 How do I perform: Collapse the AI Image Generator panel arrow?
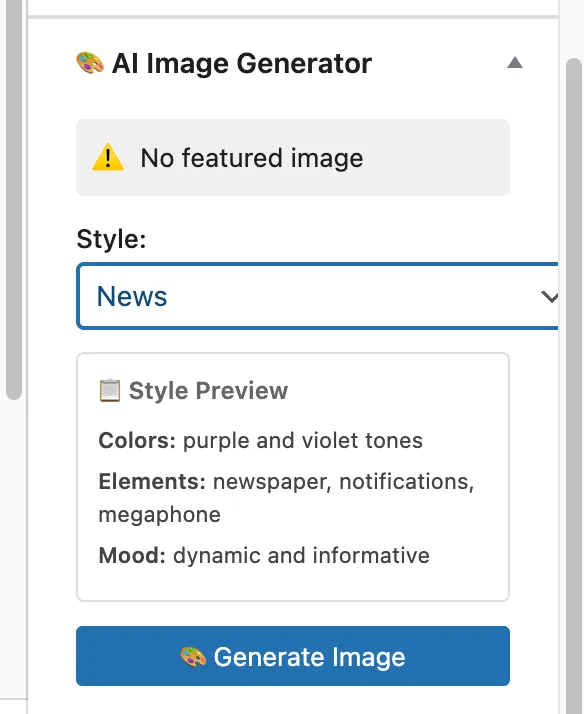point(515,62)
